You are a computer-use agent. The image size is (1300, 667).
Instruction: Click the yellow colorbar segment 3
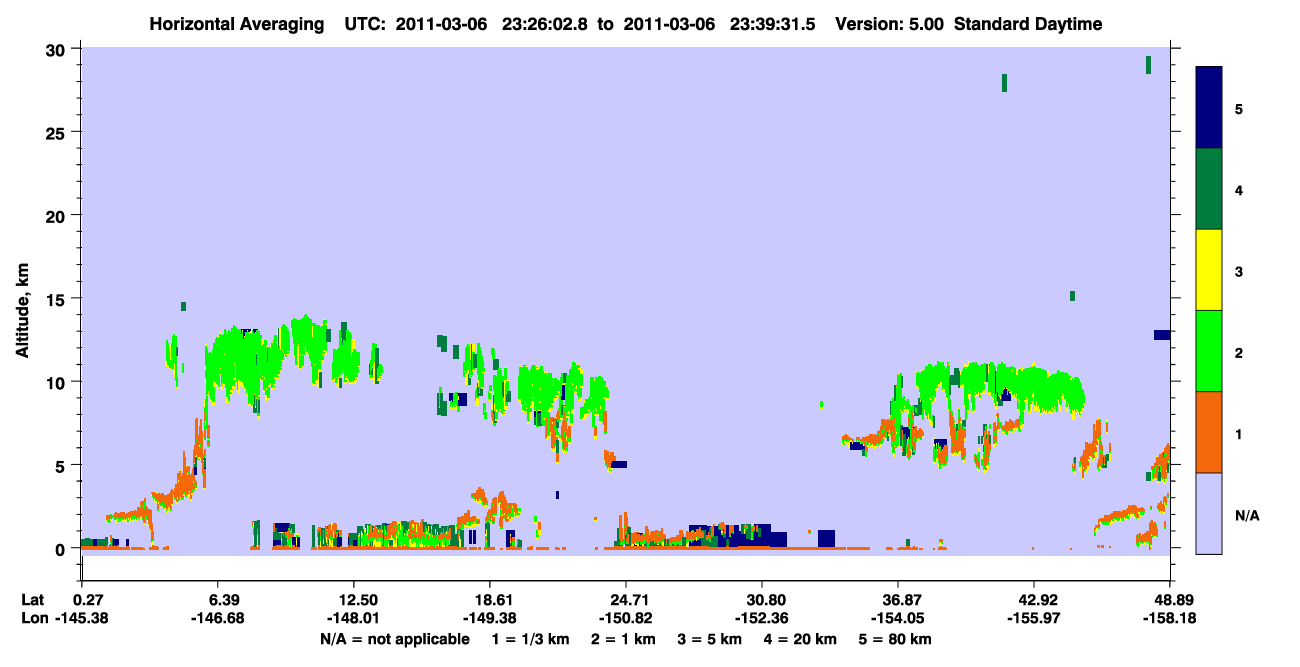pos(1209,270)
